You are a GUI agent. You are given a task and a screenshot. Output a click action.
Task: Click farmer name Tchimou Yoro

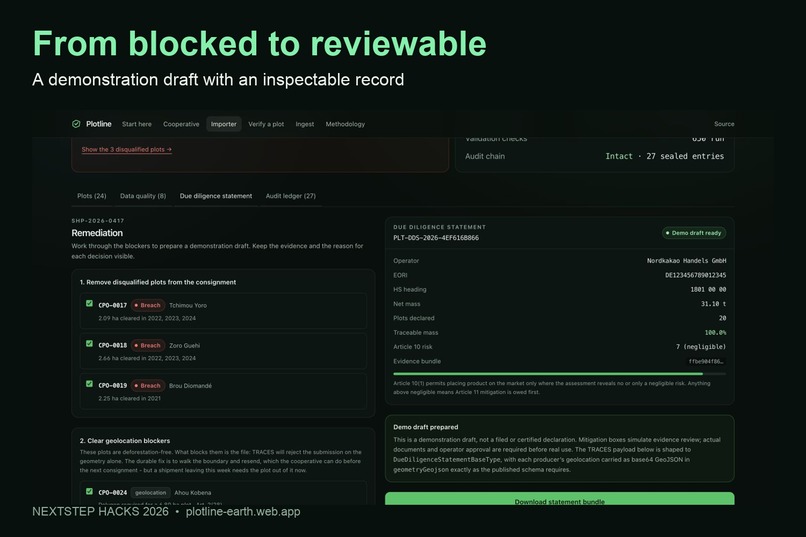point(188,305)
